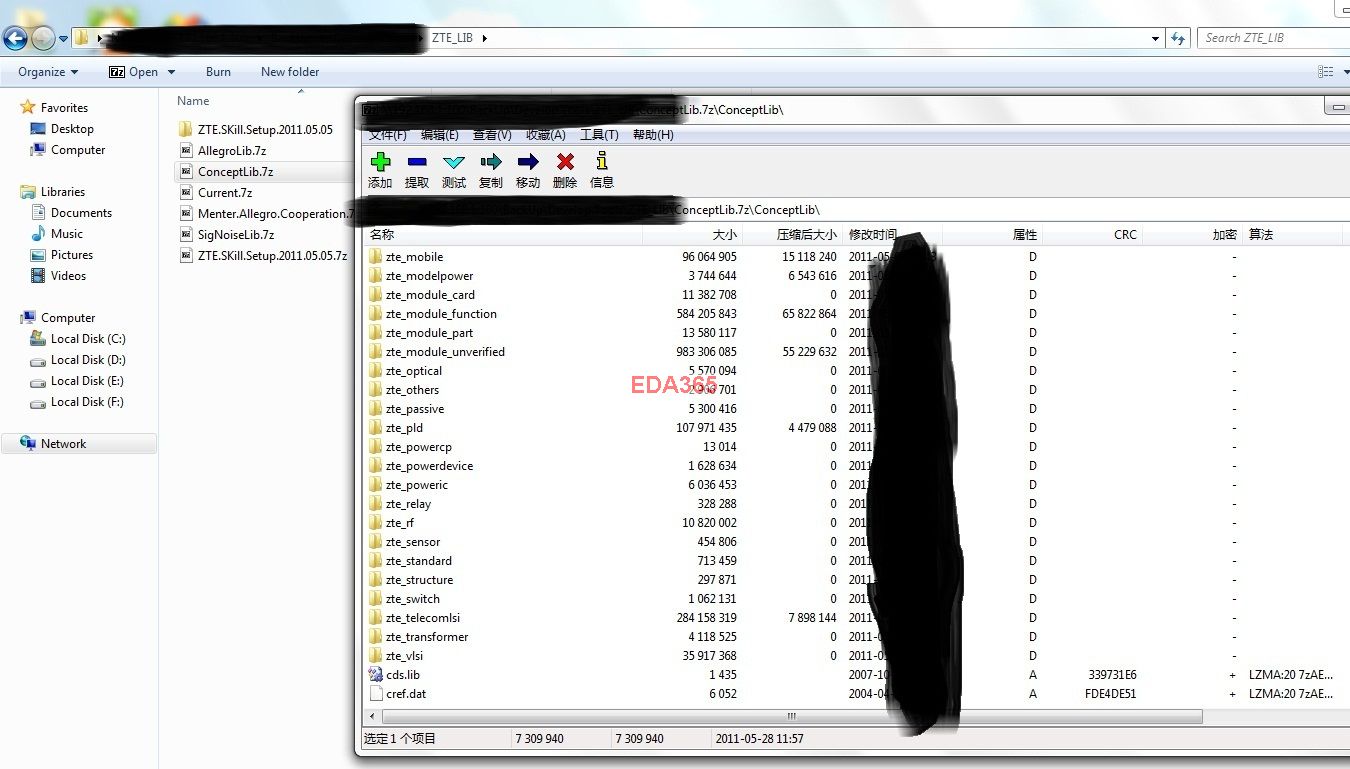Click the Favorites star icon in the sidebar
Viewport: 1350px width, 769px height.
tap(28, 107)
